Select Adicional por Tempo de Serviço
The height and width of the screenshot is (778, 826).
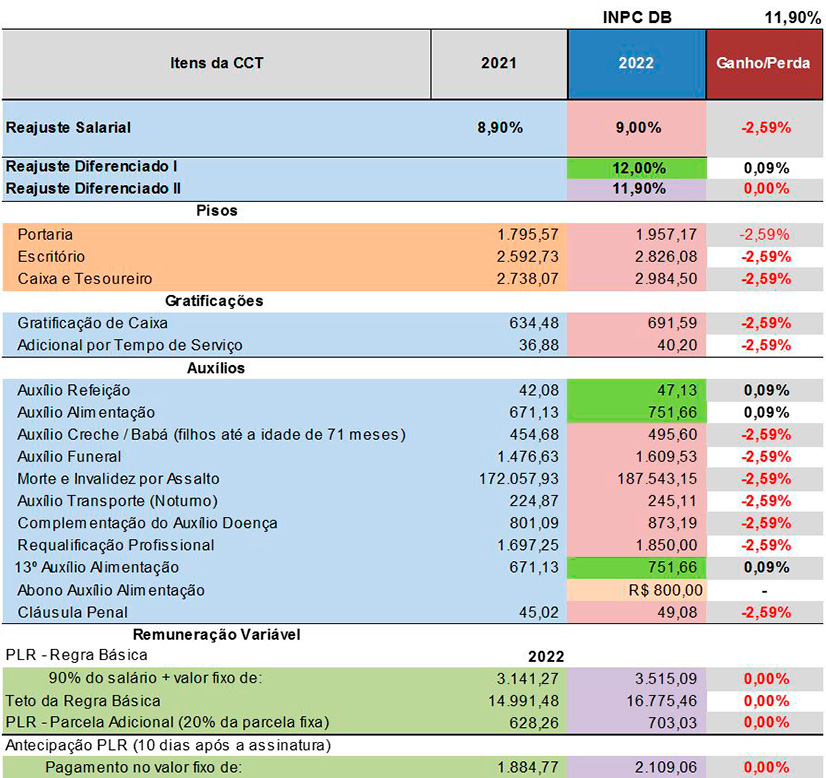click(x=130, y=345)
